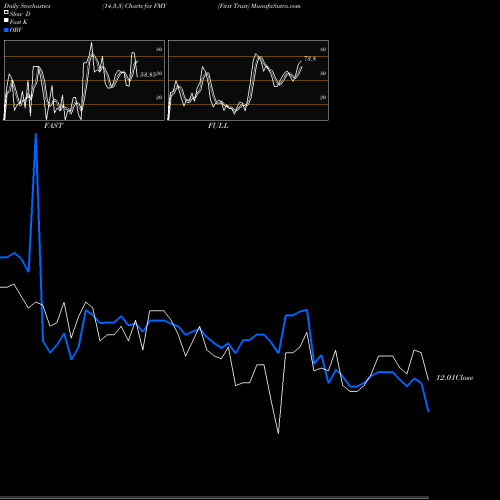Click the 20 axis label in FAST chart
The width and height of the screenshot is (500, 500).
click(x=159, y=97)
